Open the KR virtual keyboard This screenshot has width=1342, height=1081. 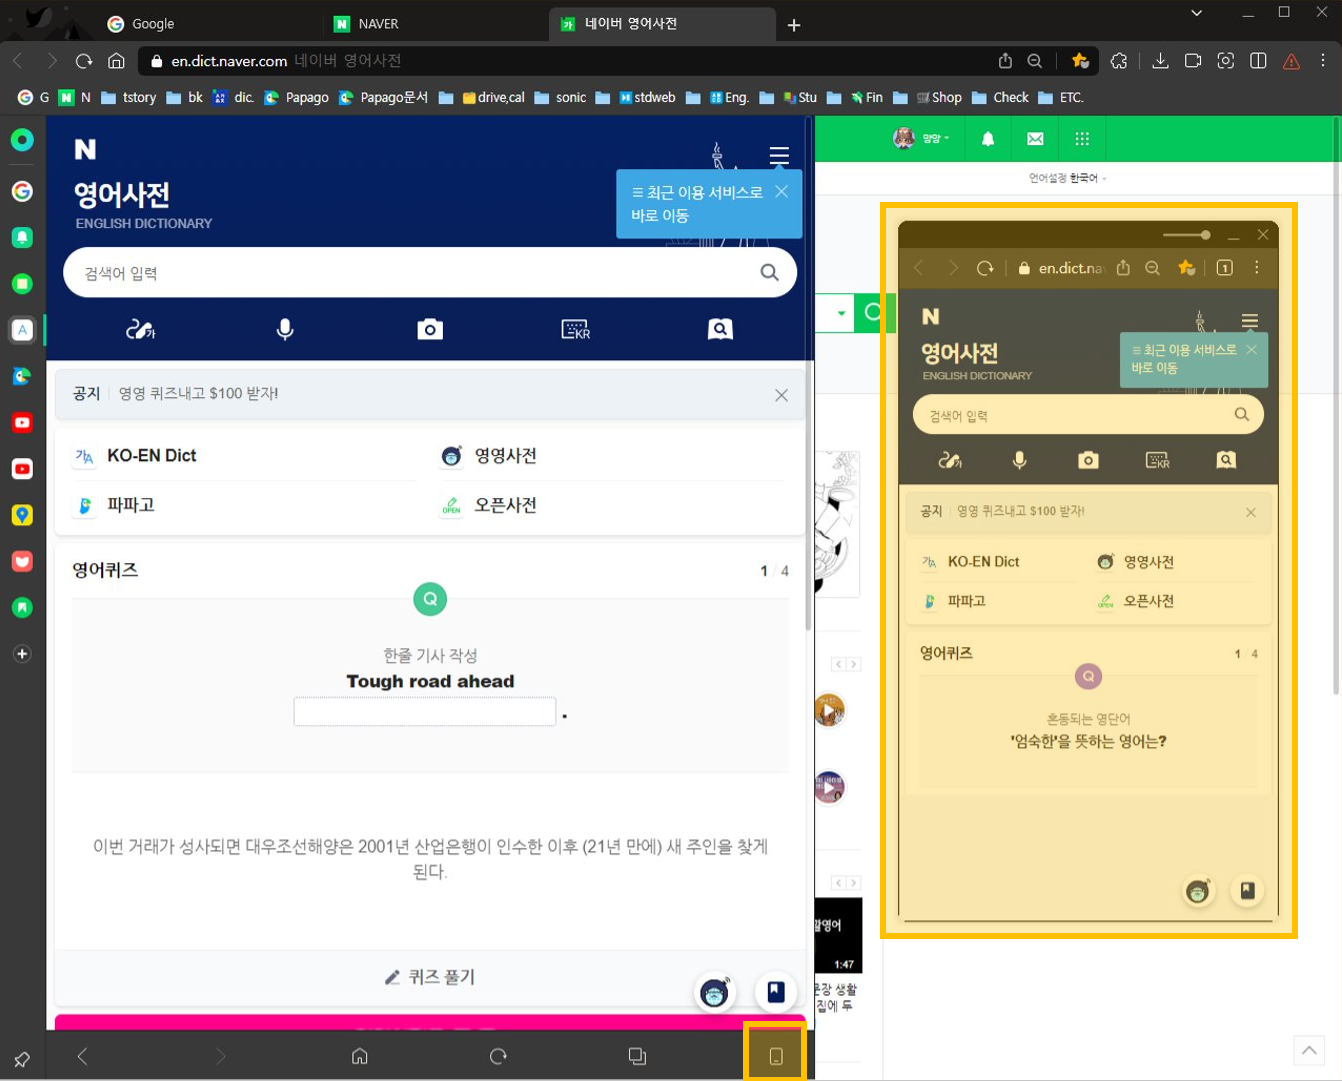[x=575, y=329]
